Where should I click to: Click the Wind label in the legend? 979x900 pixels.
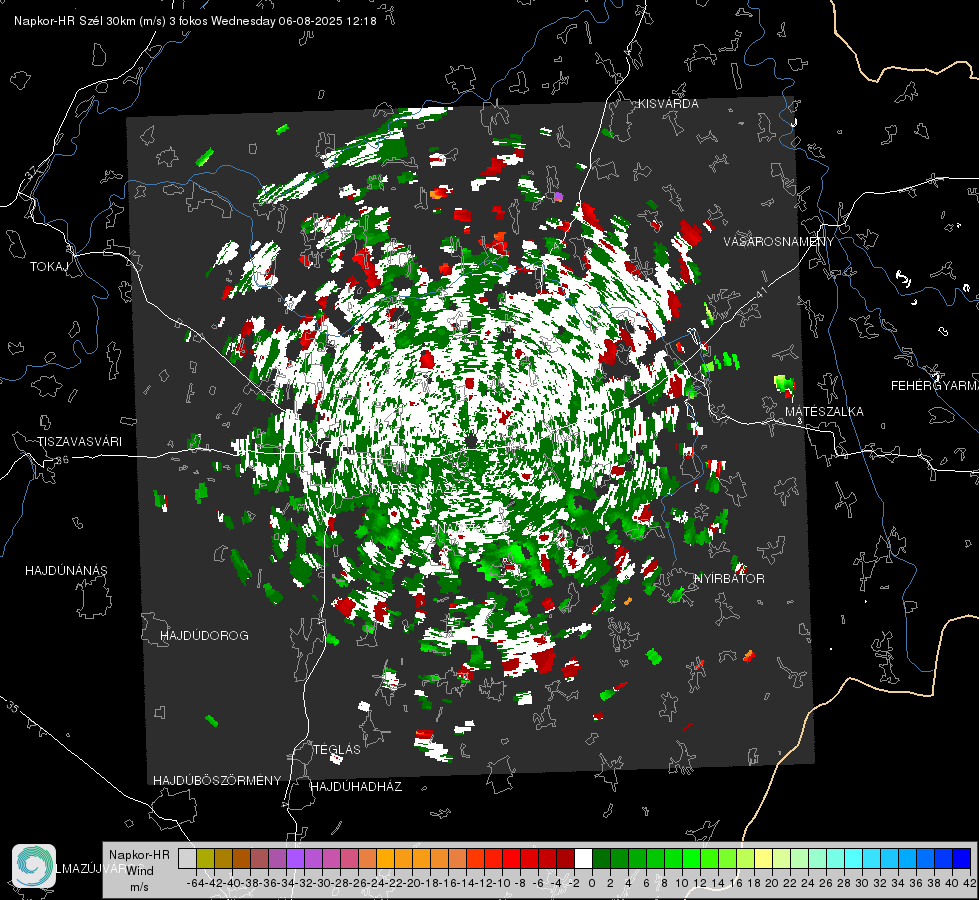click(x=140, y=871)
